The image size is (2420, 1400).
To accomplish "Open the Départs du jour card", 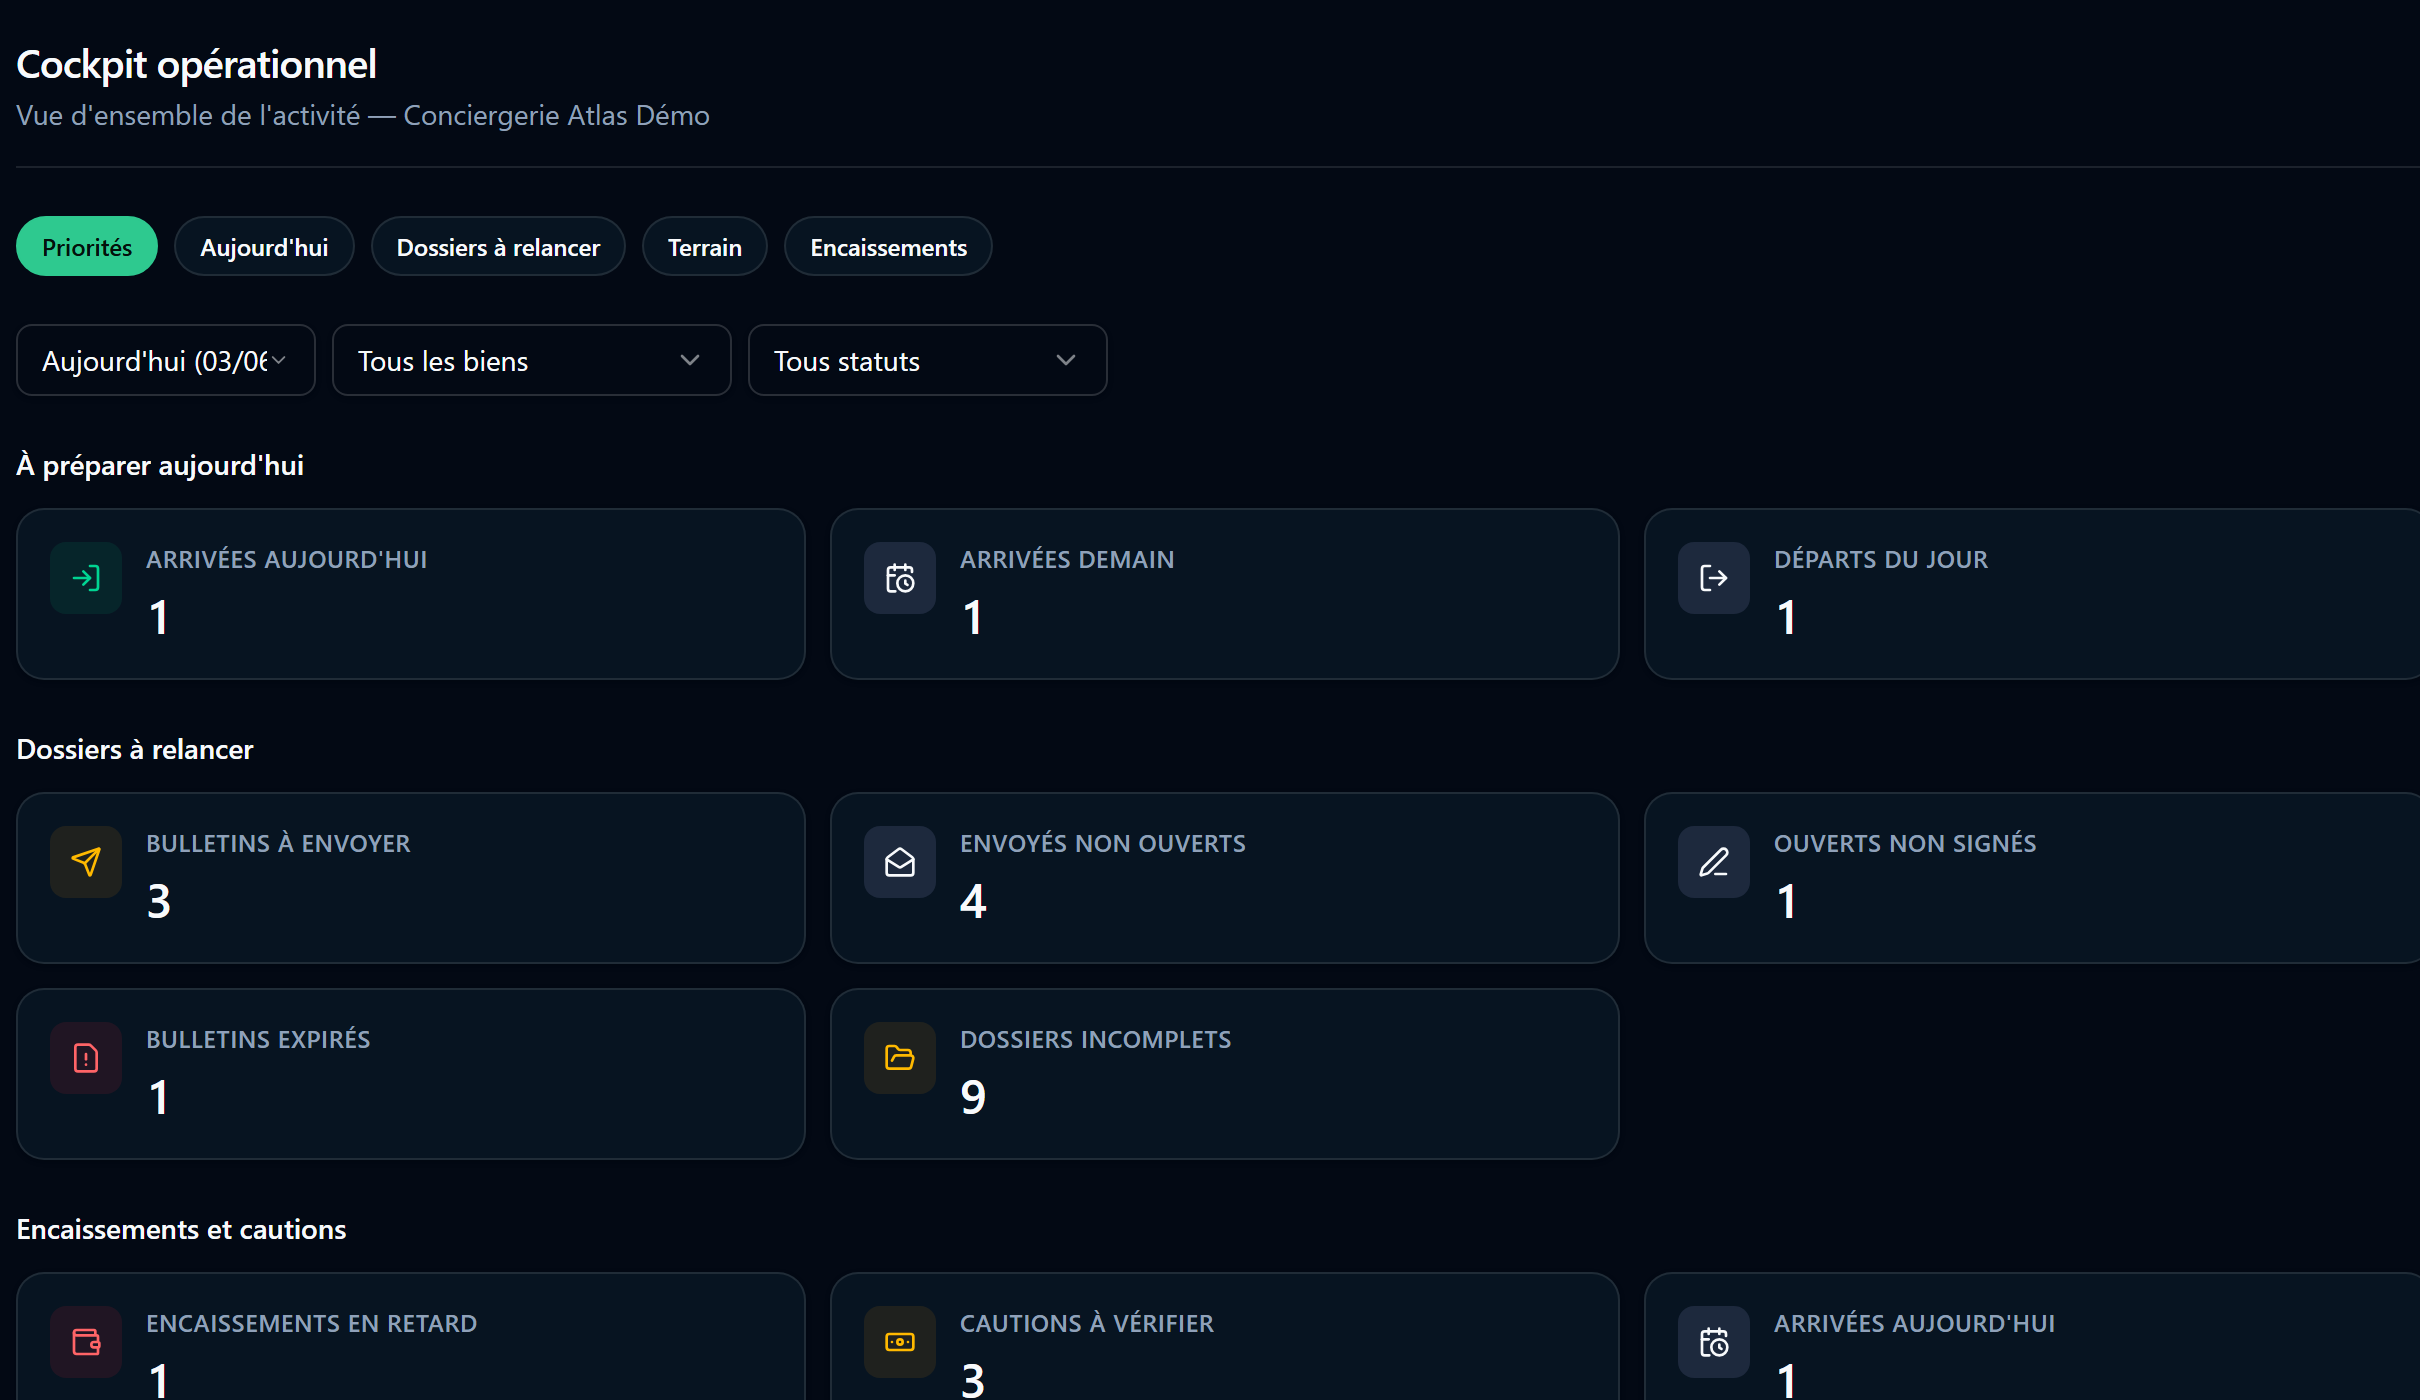I will [2032, 594].
